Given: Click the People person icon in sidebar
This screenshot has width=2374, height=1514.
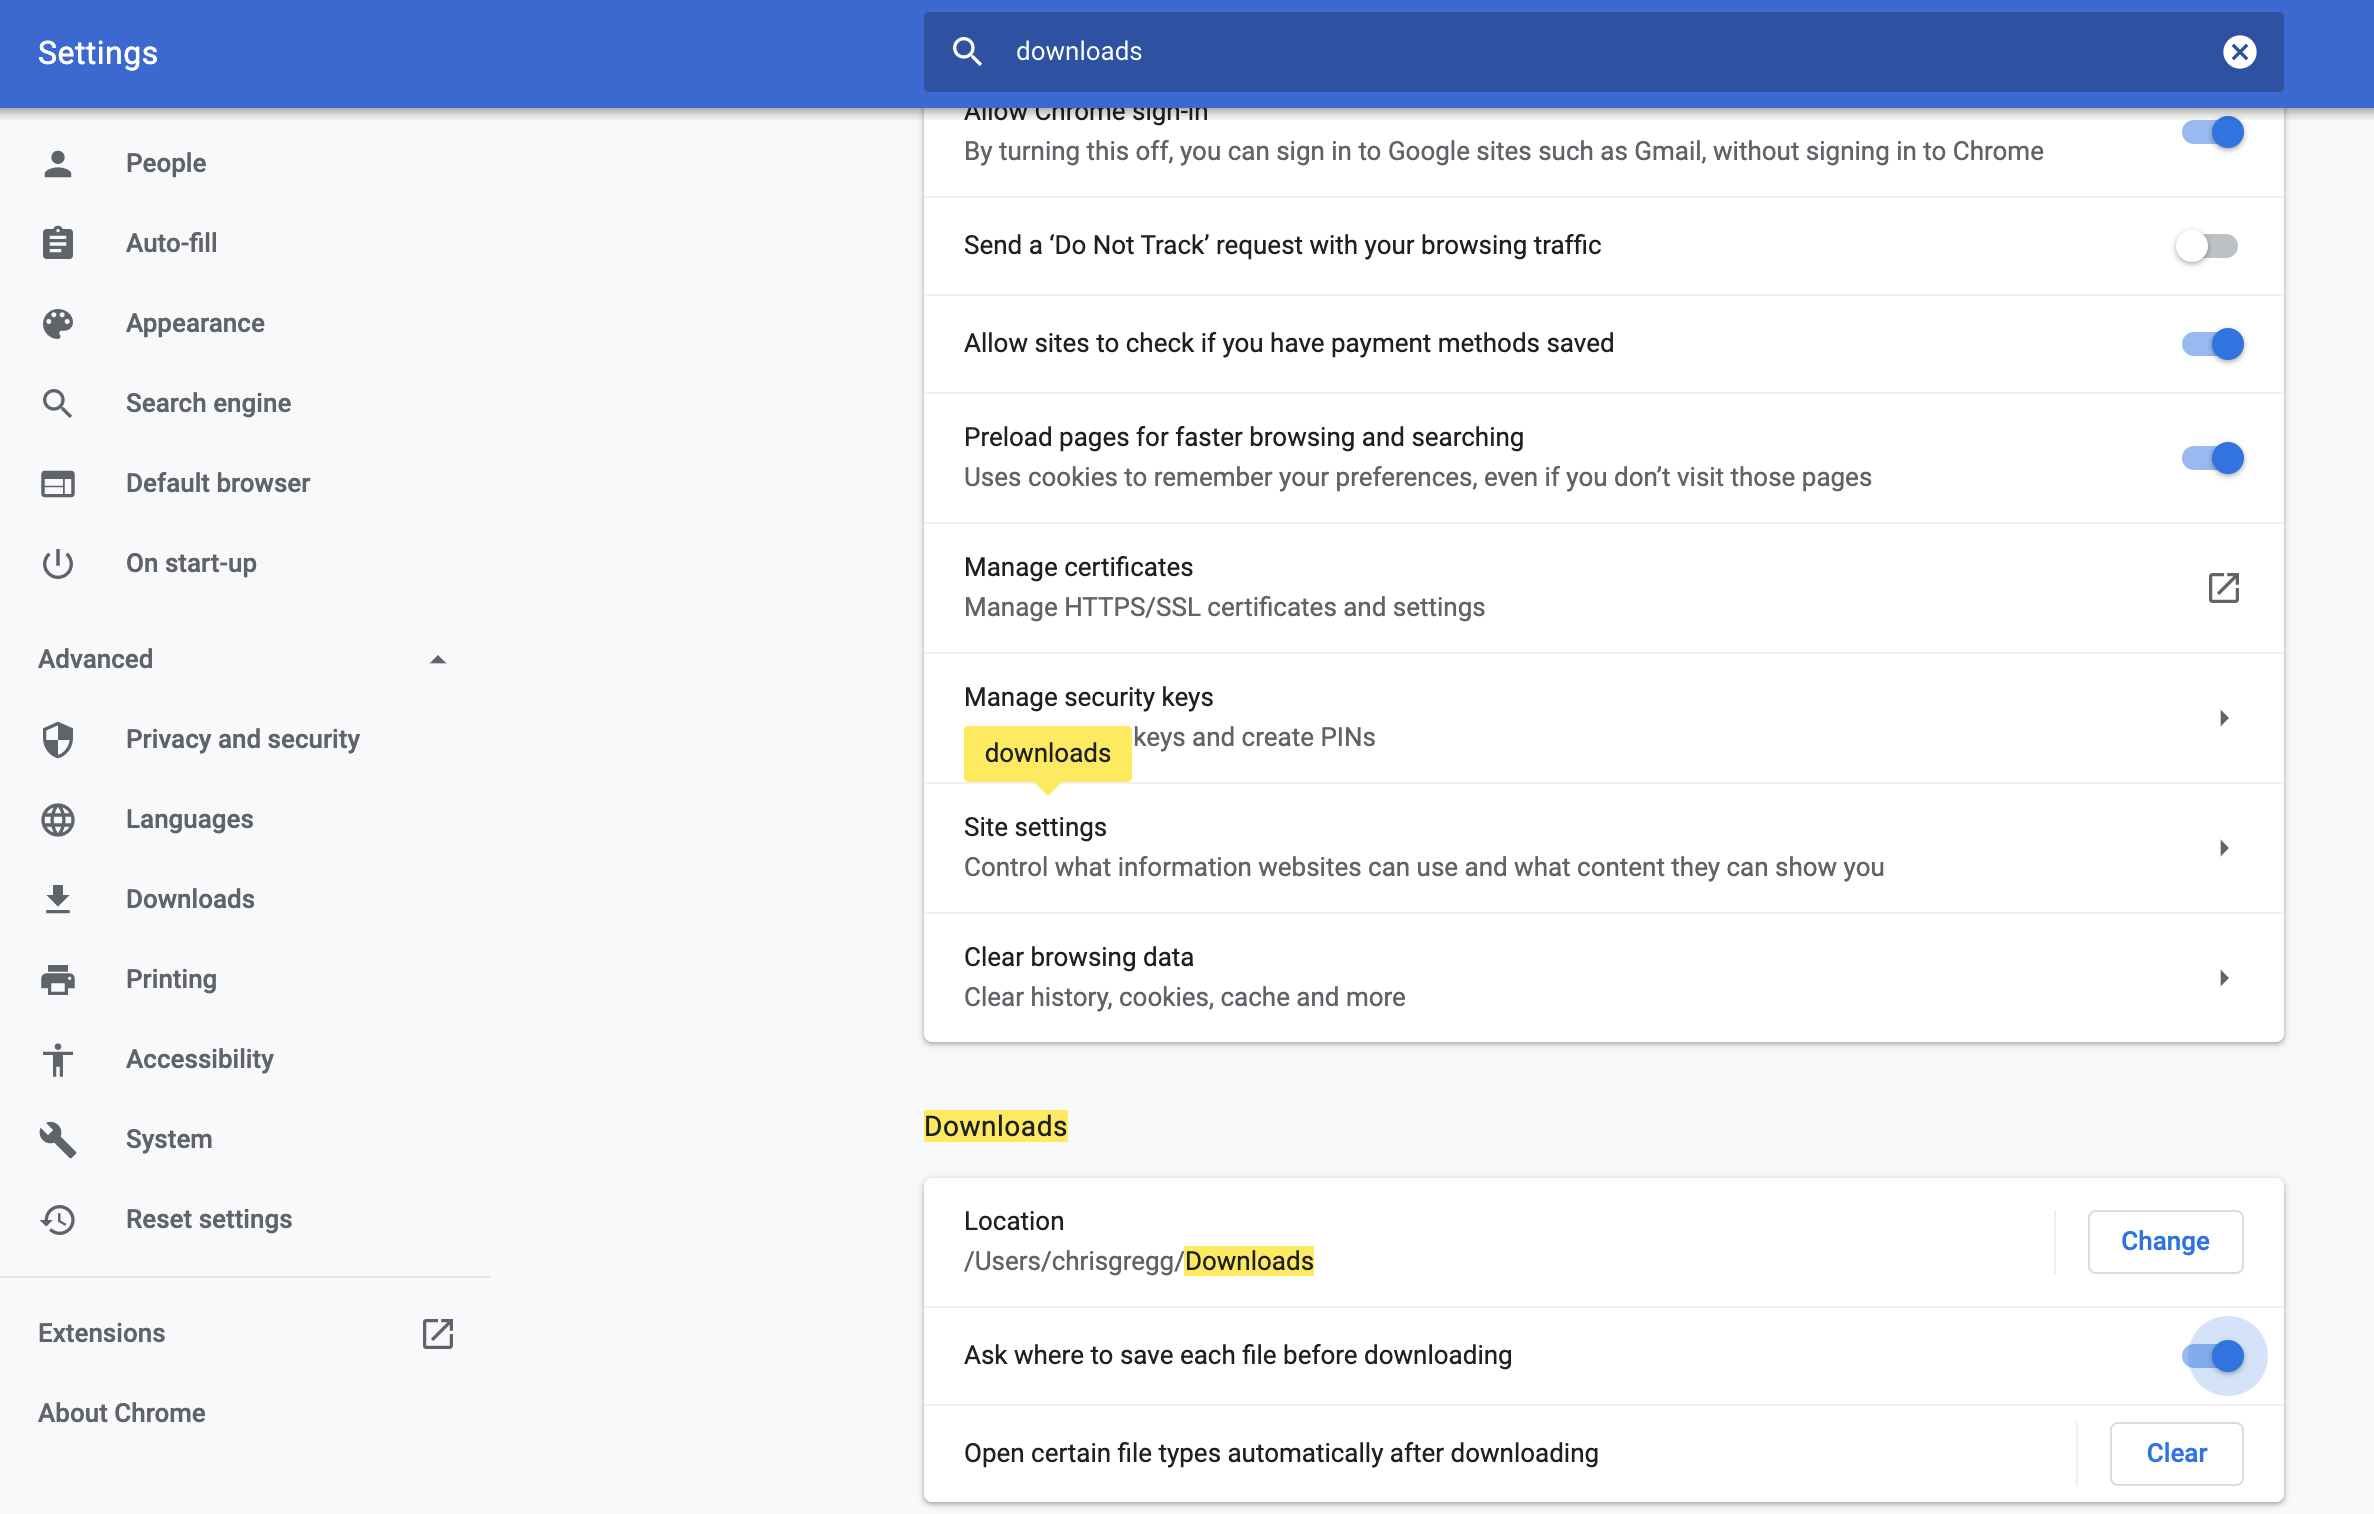Looking at the screenshot, I should pyautogui.click(x=58, y=163).
